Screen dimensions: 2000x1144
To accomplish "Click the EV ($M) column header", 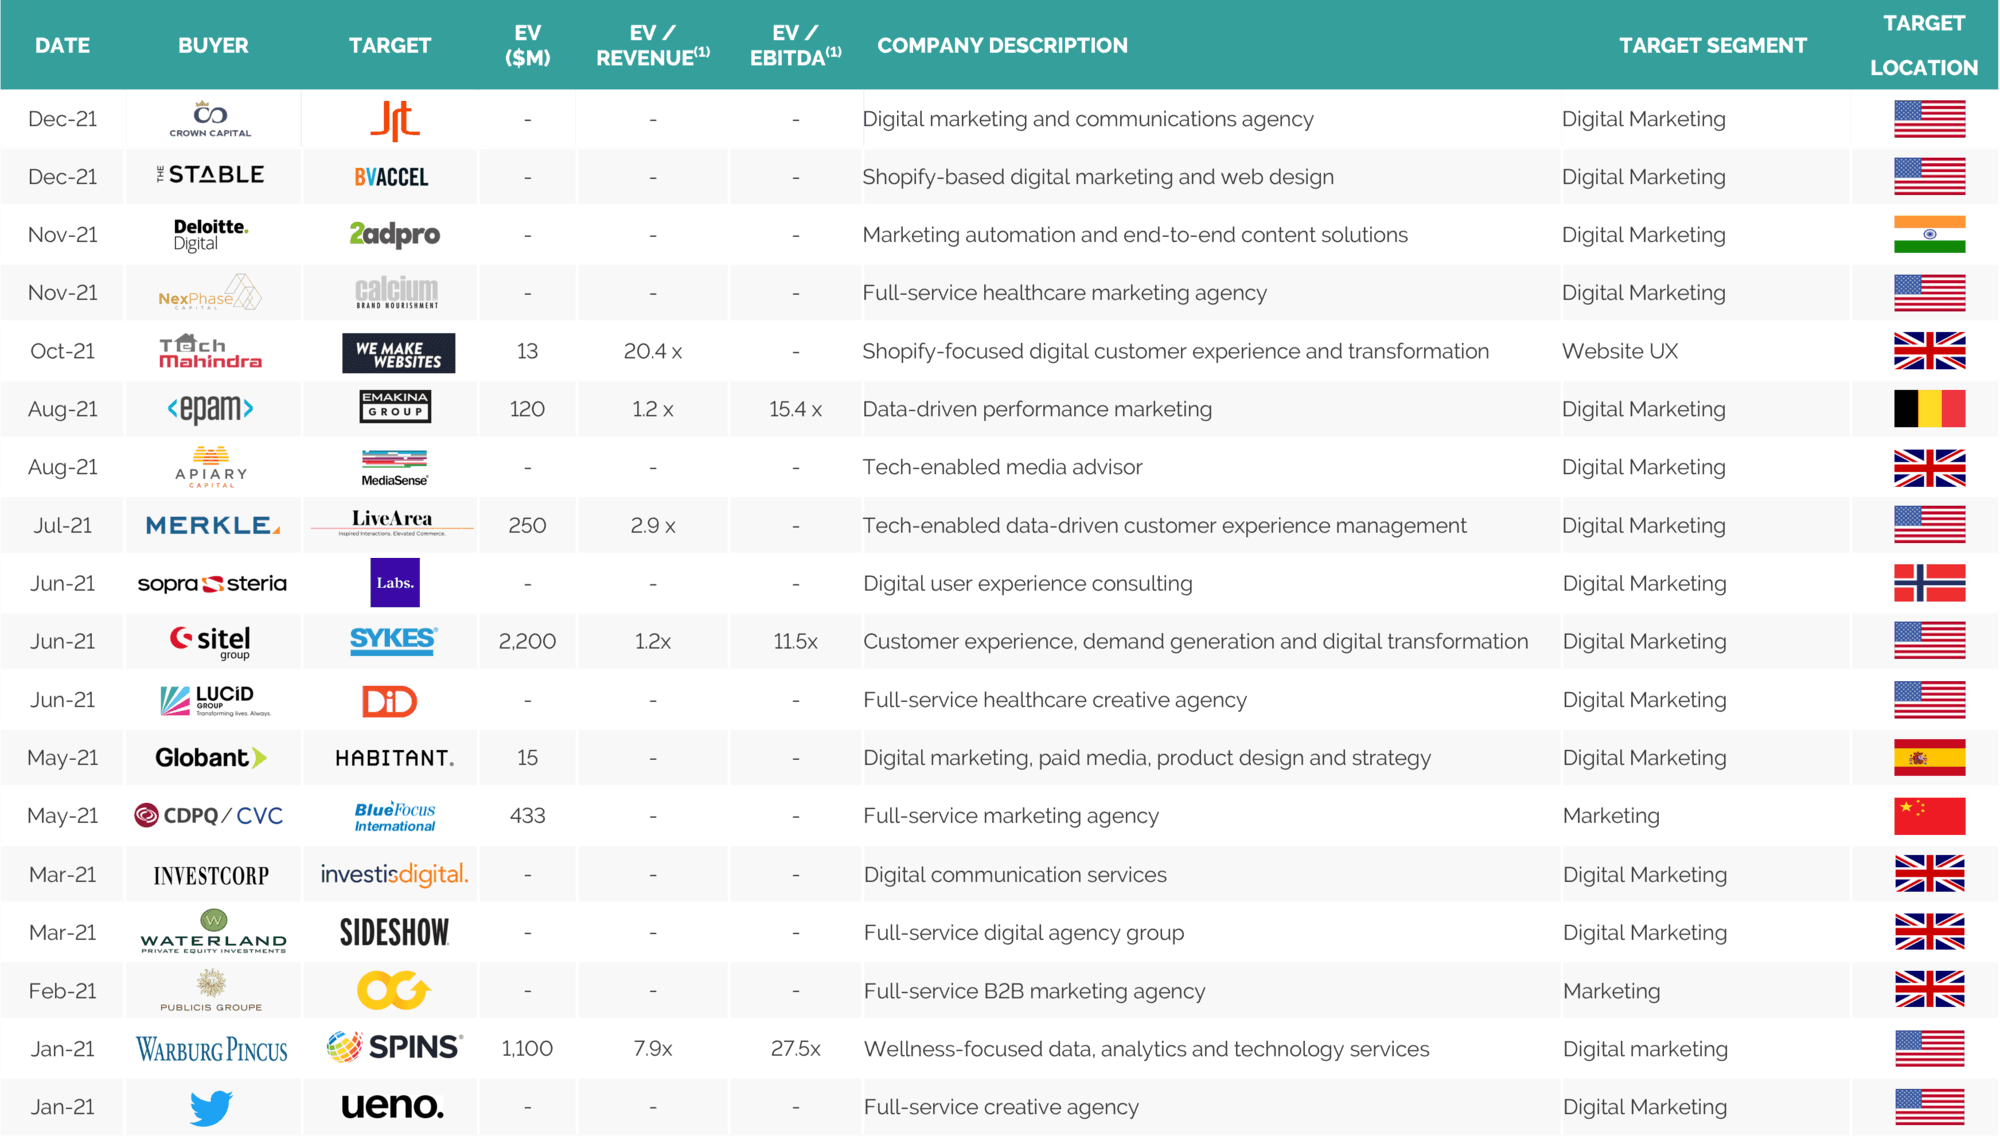I will coord(527,45).
